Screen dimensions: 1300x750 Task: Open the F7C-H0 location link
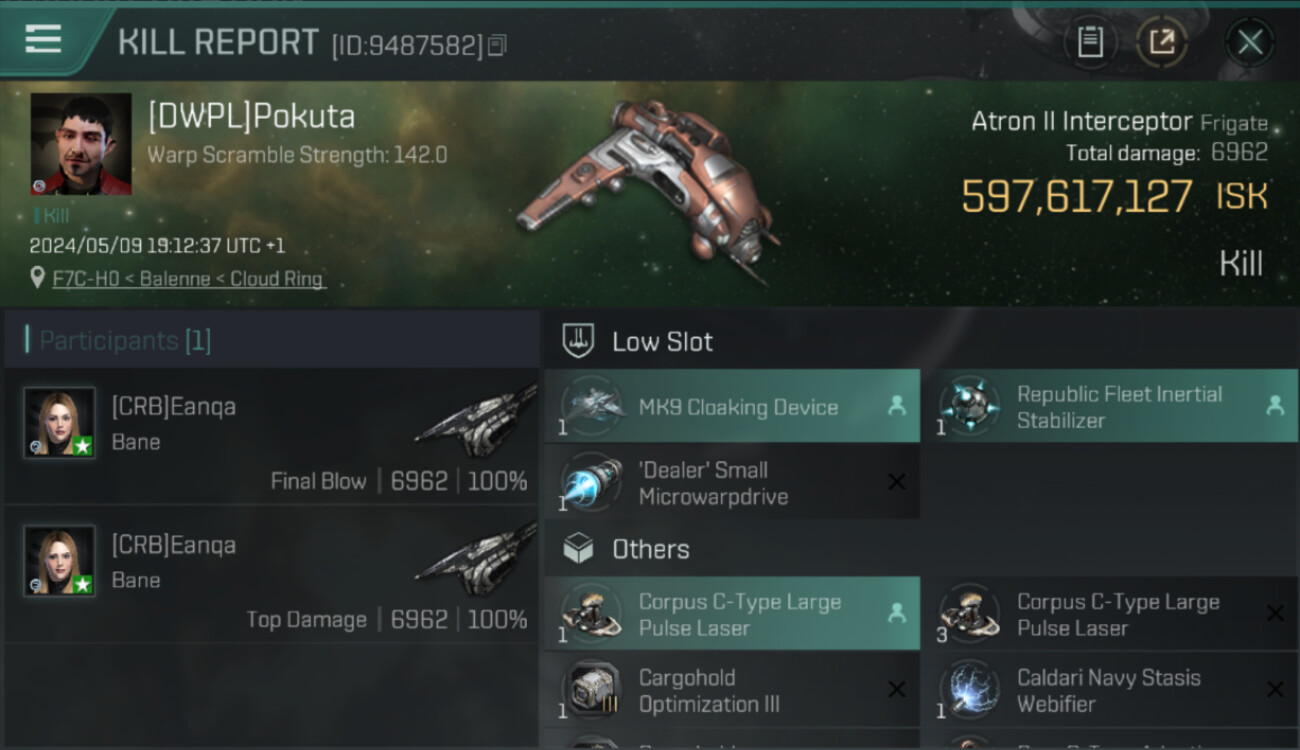click(x=189, y=279)
